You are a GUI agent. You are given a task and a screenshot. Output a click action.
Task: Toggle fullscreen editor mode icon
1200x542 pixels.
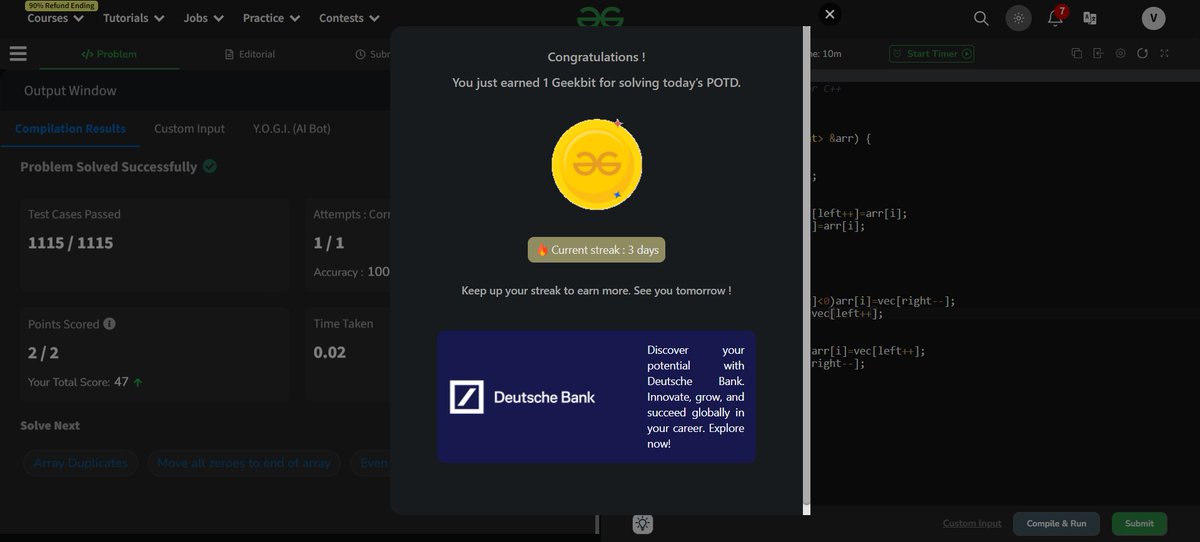pos(1165,54)
